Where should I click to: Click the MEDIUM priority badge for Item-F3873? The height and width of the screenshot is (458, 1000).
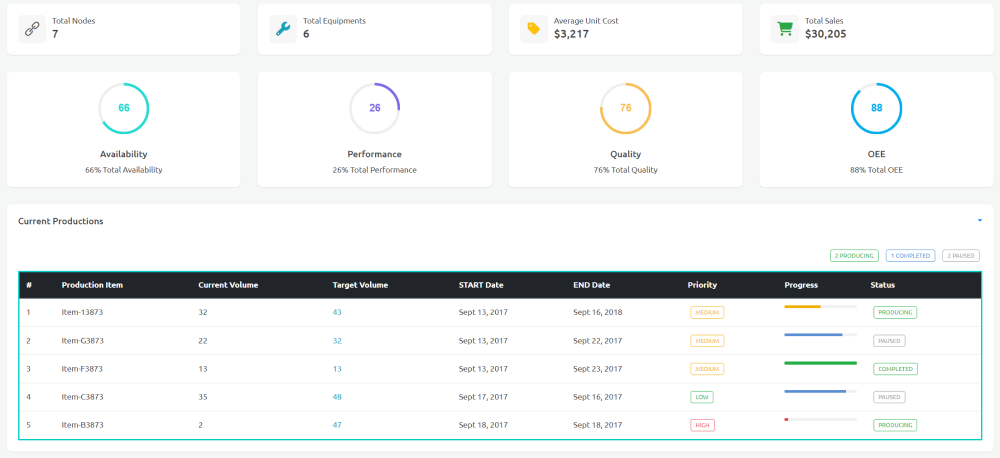707,369
